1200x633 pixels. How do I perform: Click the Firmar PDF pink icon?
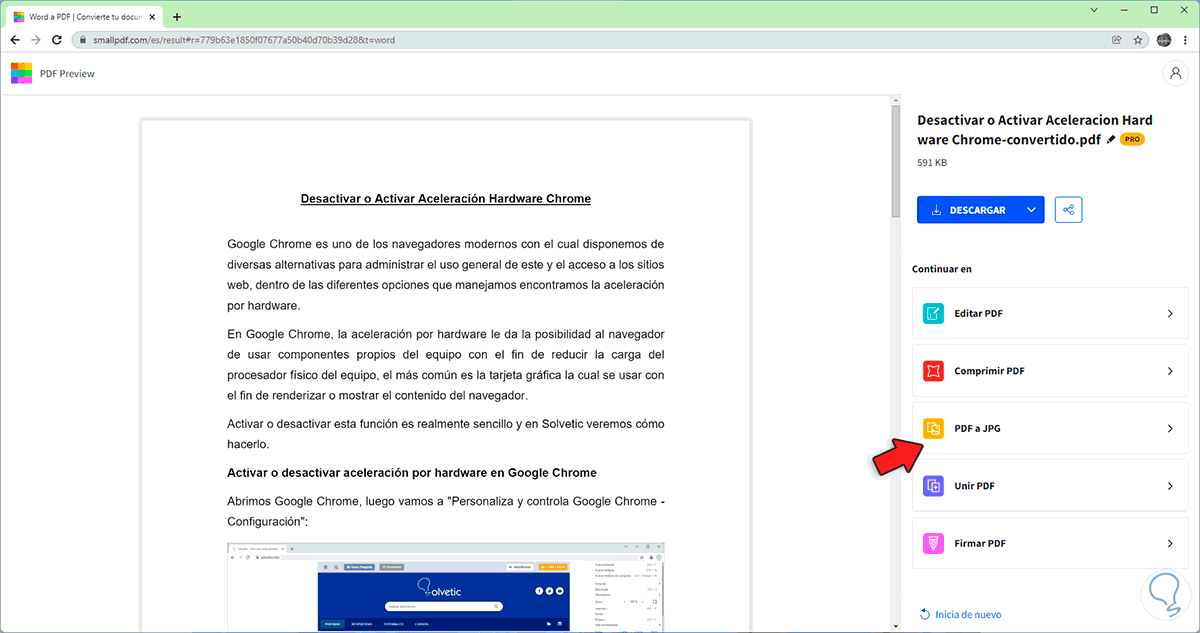coord(933,543)
